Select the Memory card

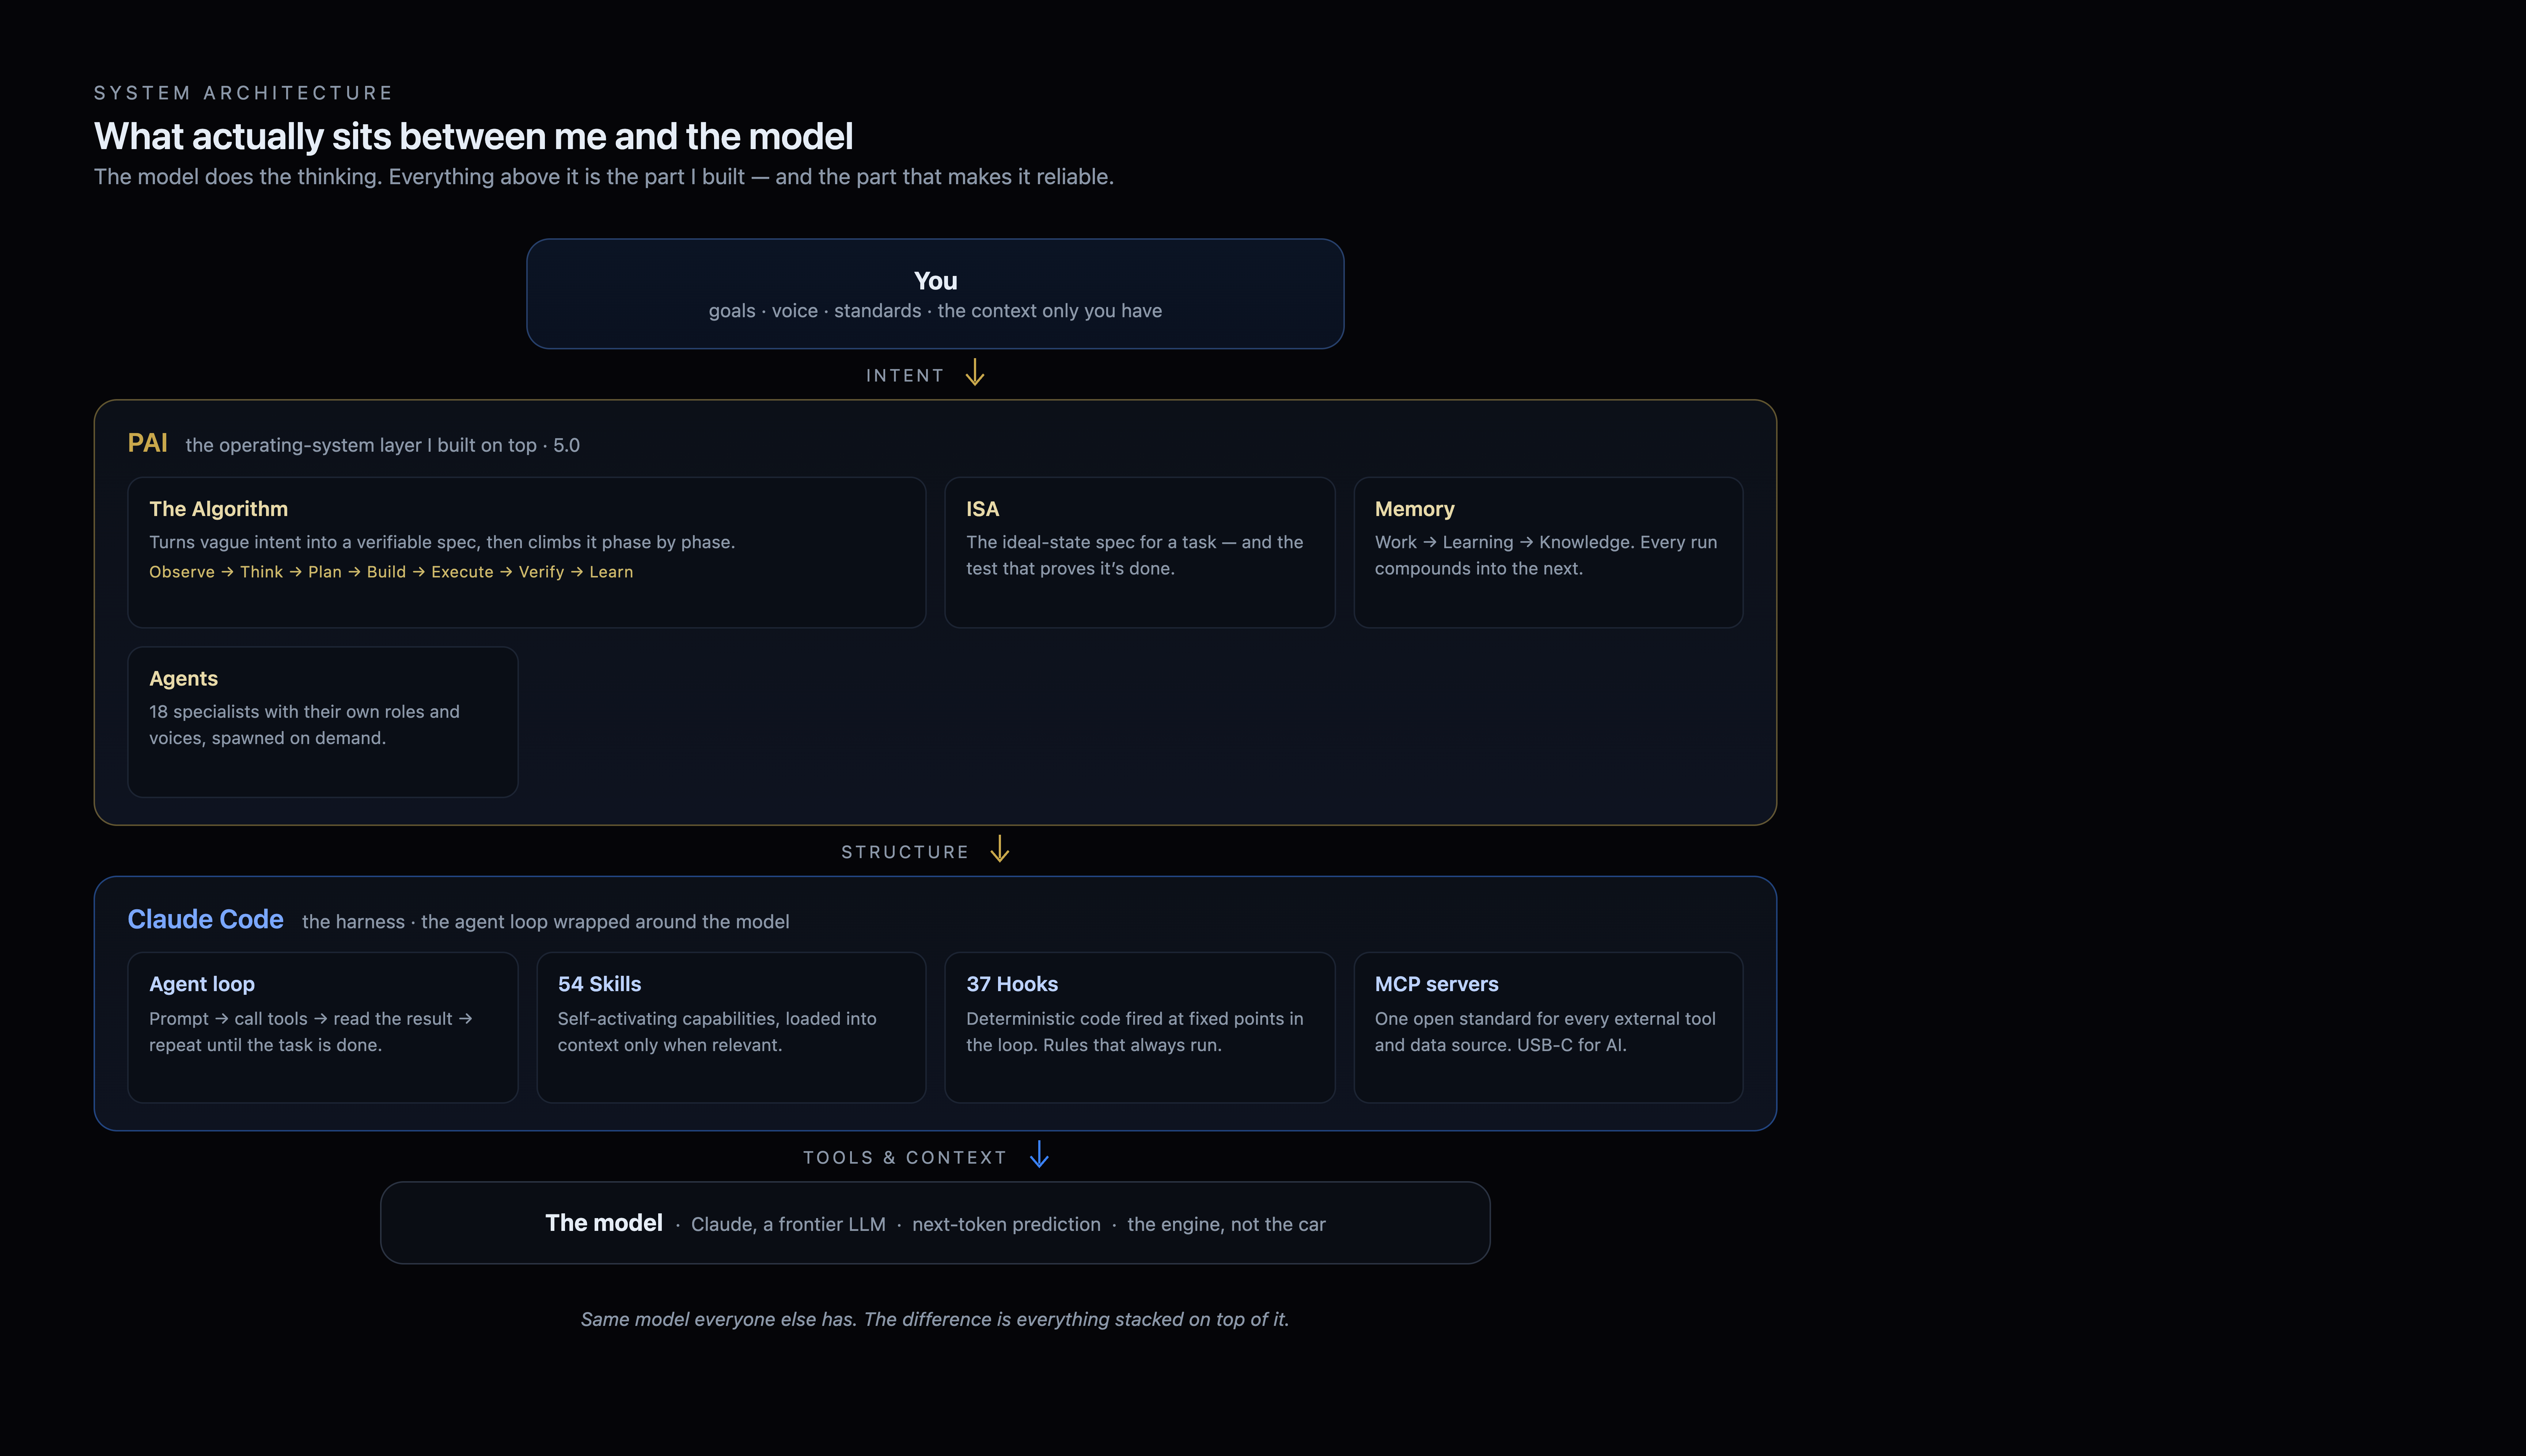(x=1548, y=552)
